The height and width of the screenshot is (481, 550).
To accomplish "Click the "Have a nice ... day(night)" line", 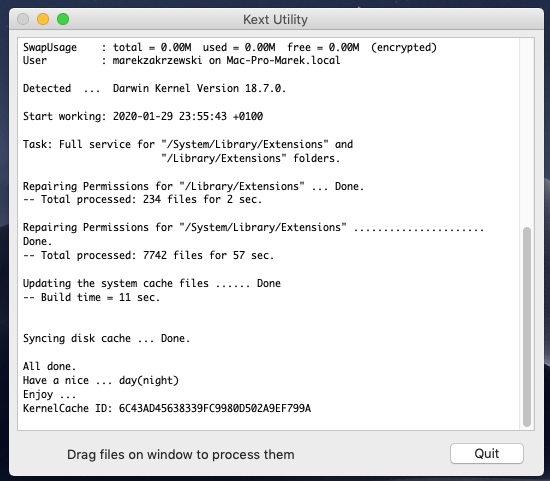I will click(x=101, y=380).
